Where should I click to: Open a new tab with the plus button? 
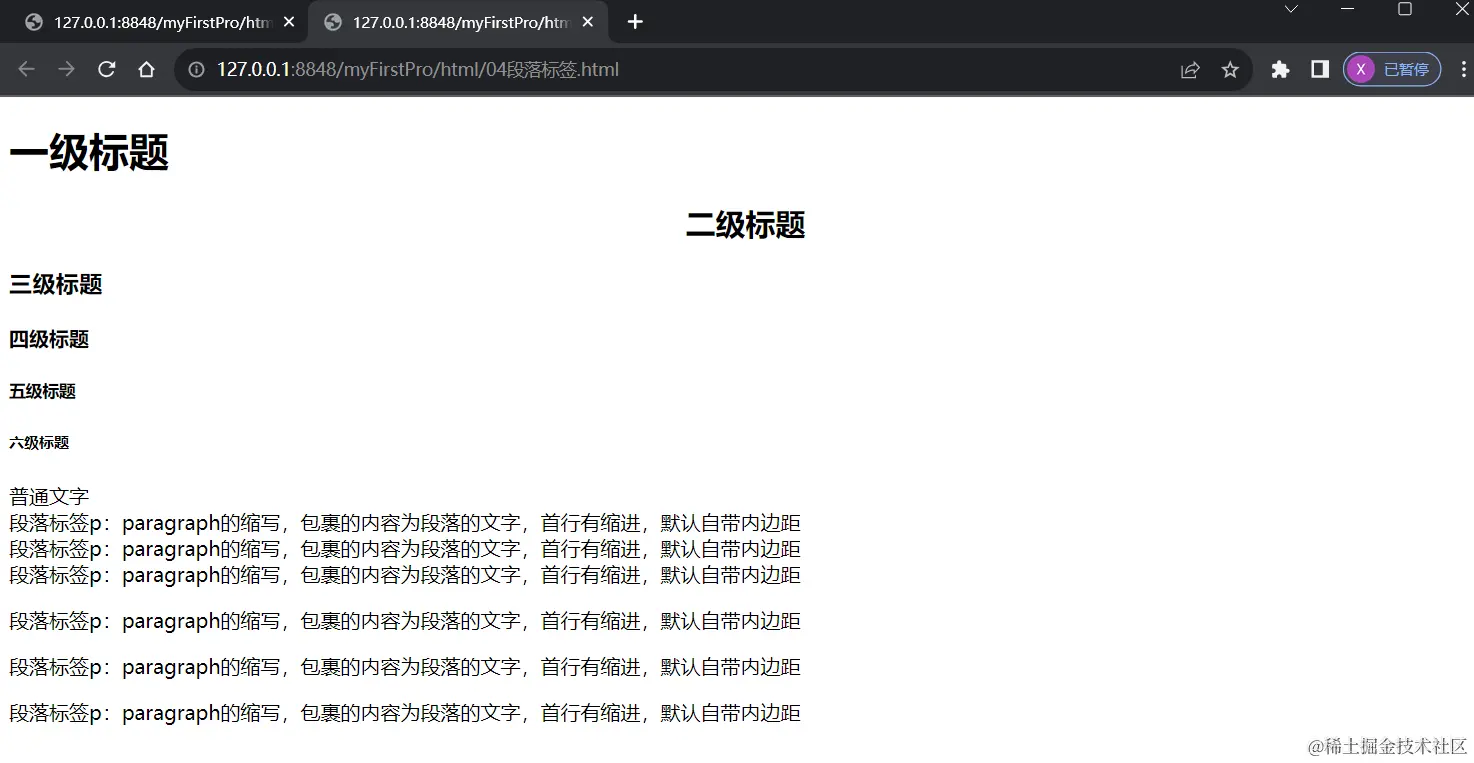(x=634, y=21)
